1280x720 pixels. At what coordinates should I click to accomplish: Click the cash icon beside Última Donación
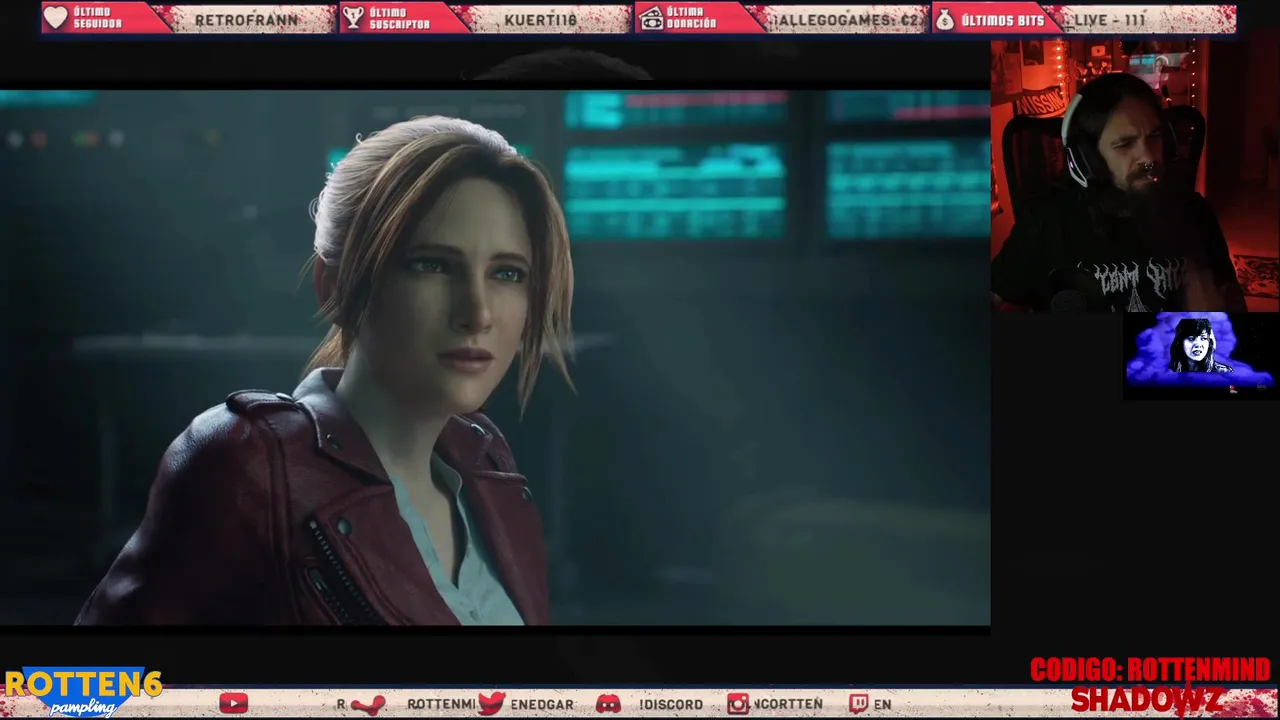click(x=652, y=18)
